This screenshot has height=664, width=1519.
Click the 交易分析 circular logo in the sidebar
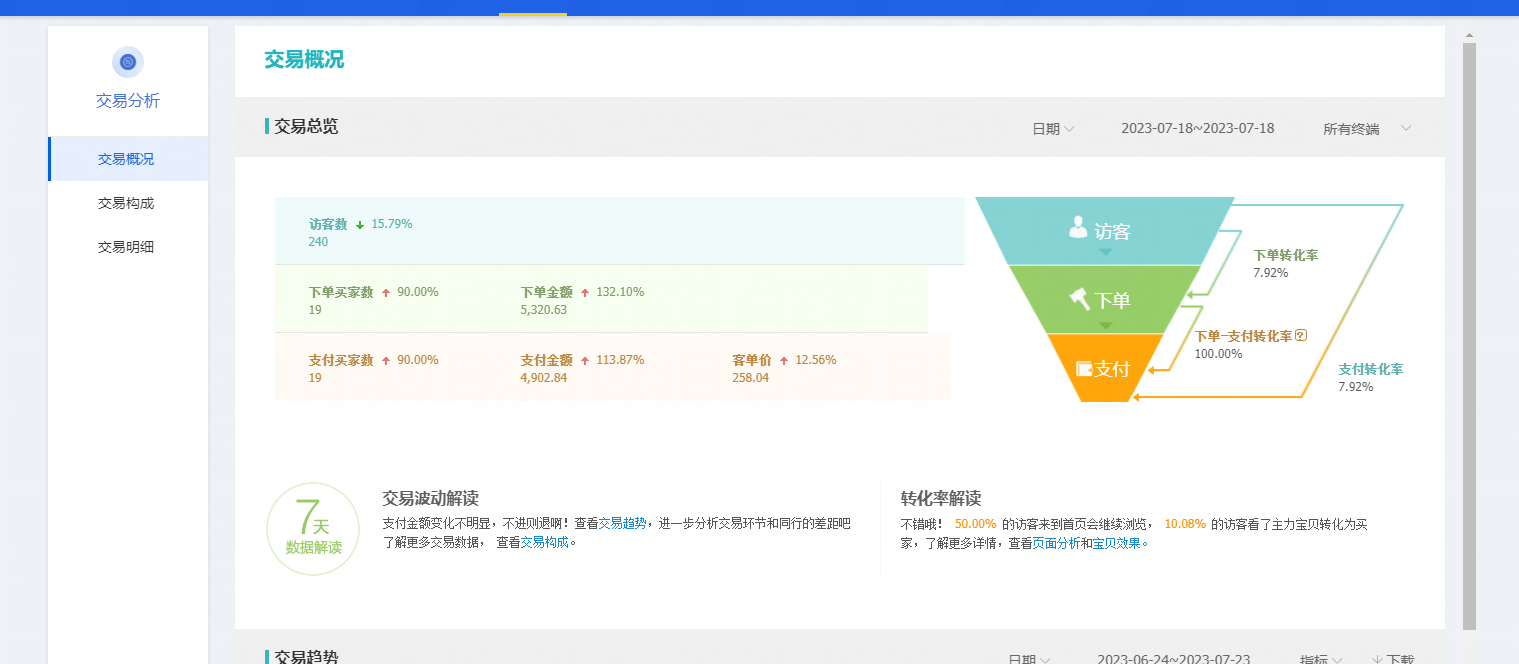click(x=127, y=61)
